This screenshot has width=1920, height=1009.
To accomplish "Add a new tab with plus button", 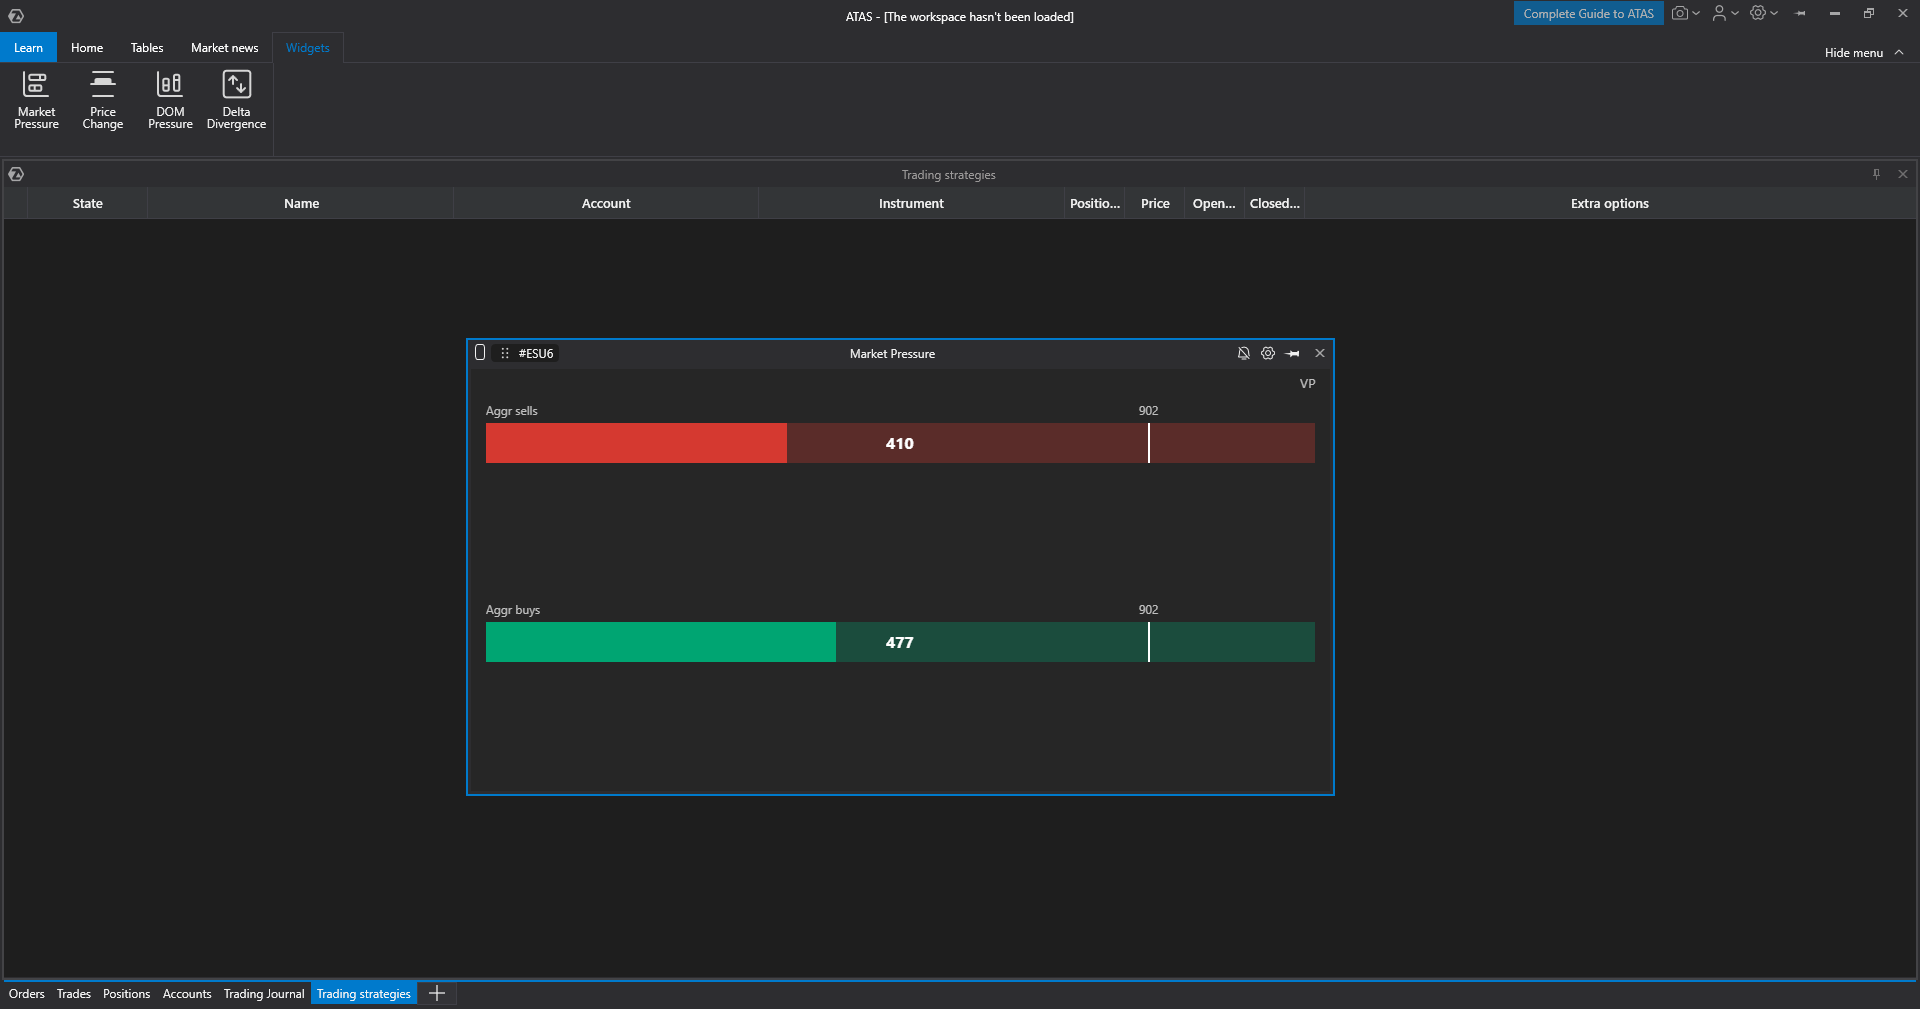I will click(x=437, y=993).
